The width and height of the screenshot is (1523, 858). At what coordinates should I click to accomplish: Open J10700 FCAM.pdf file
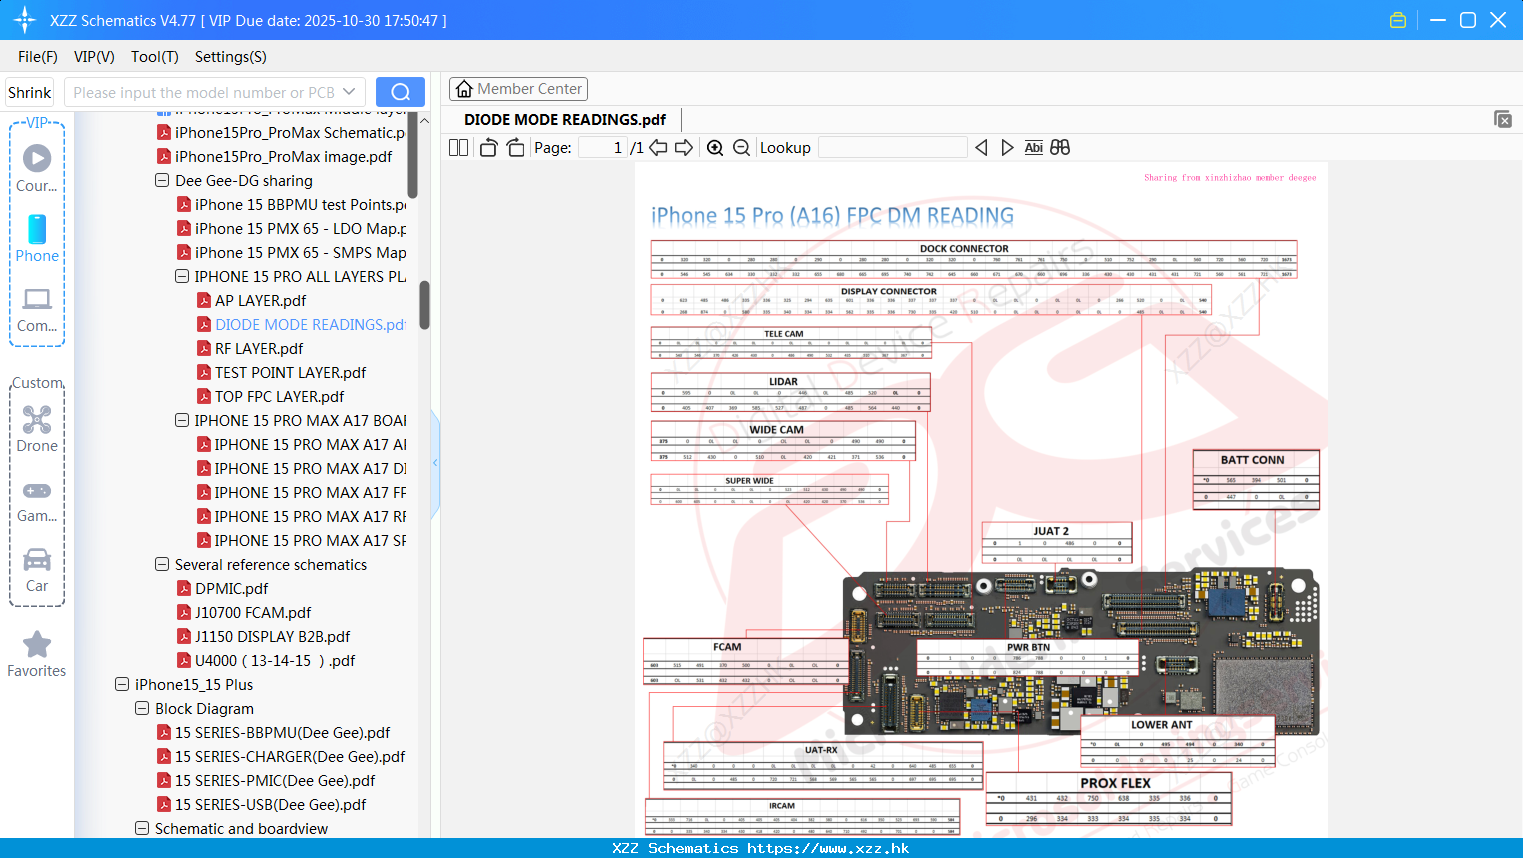pyautogui.click(x=253, y=613)
